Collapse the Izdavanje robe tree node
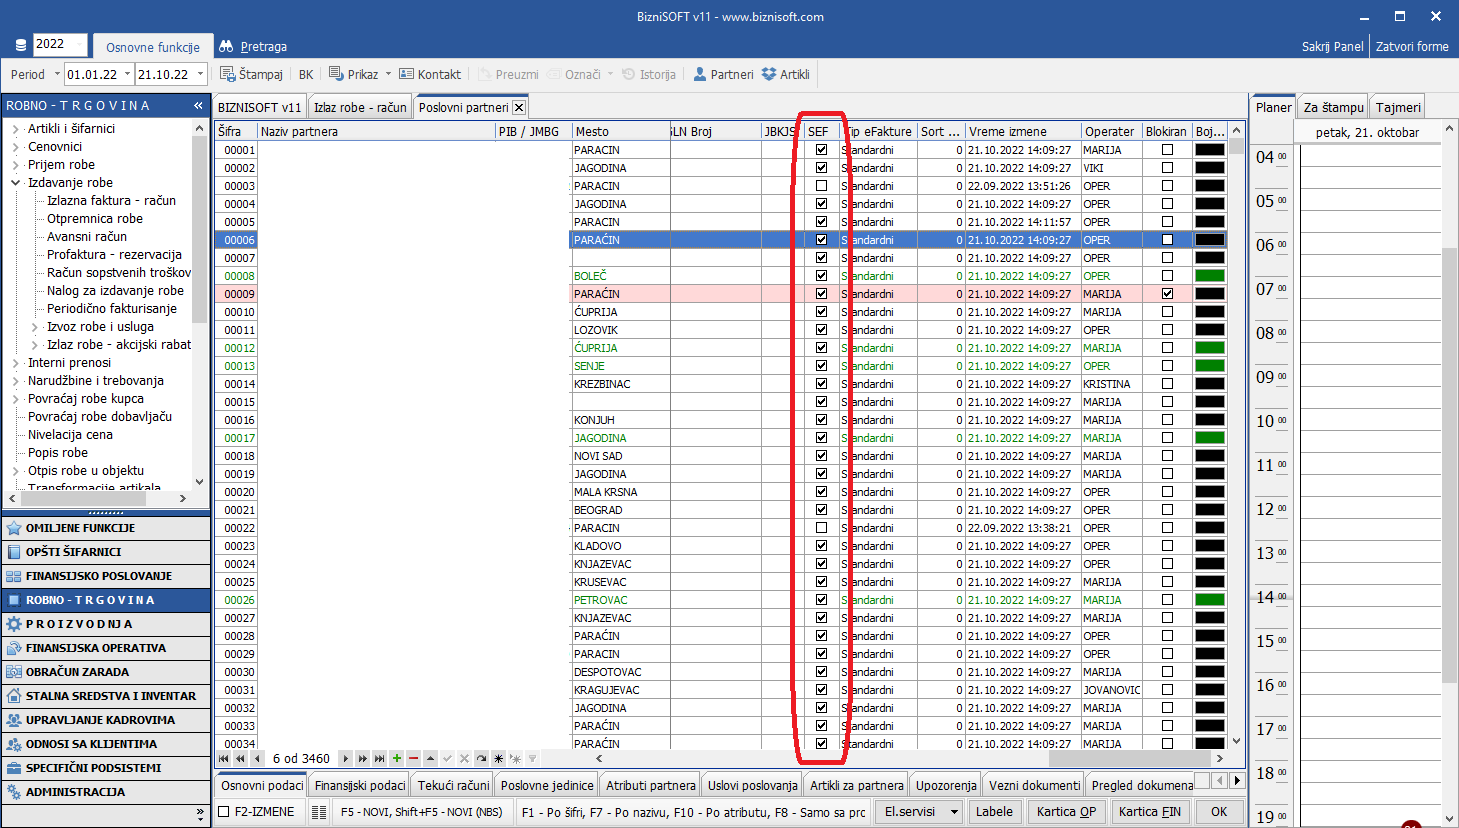1459x828 pixels. pos(15,183)
